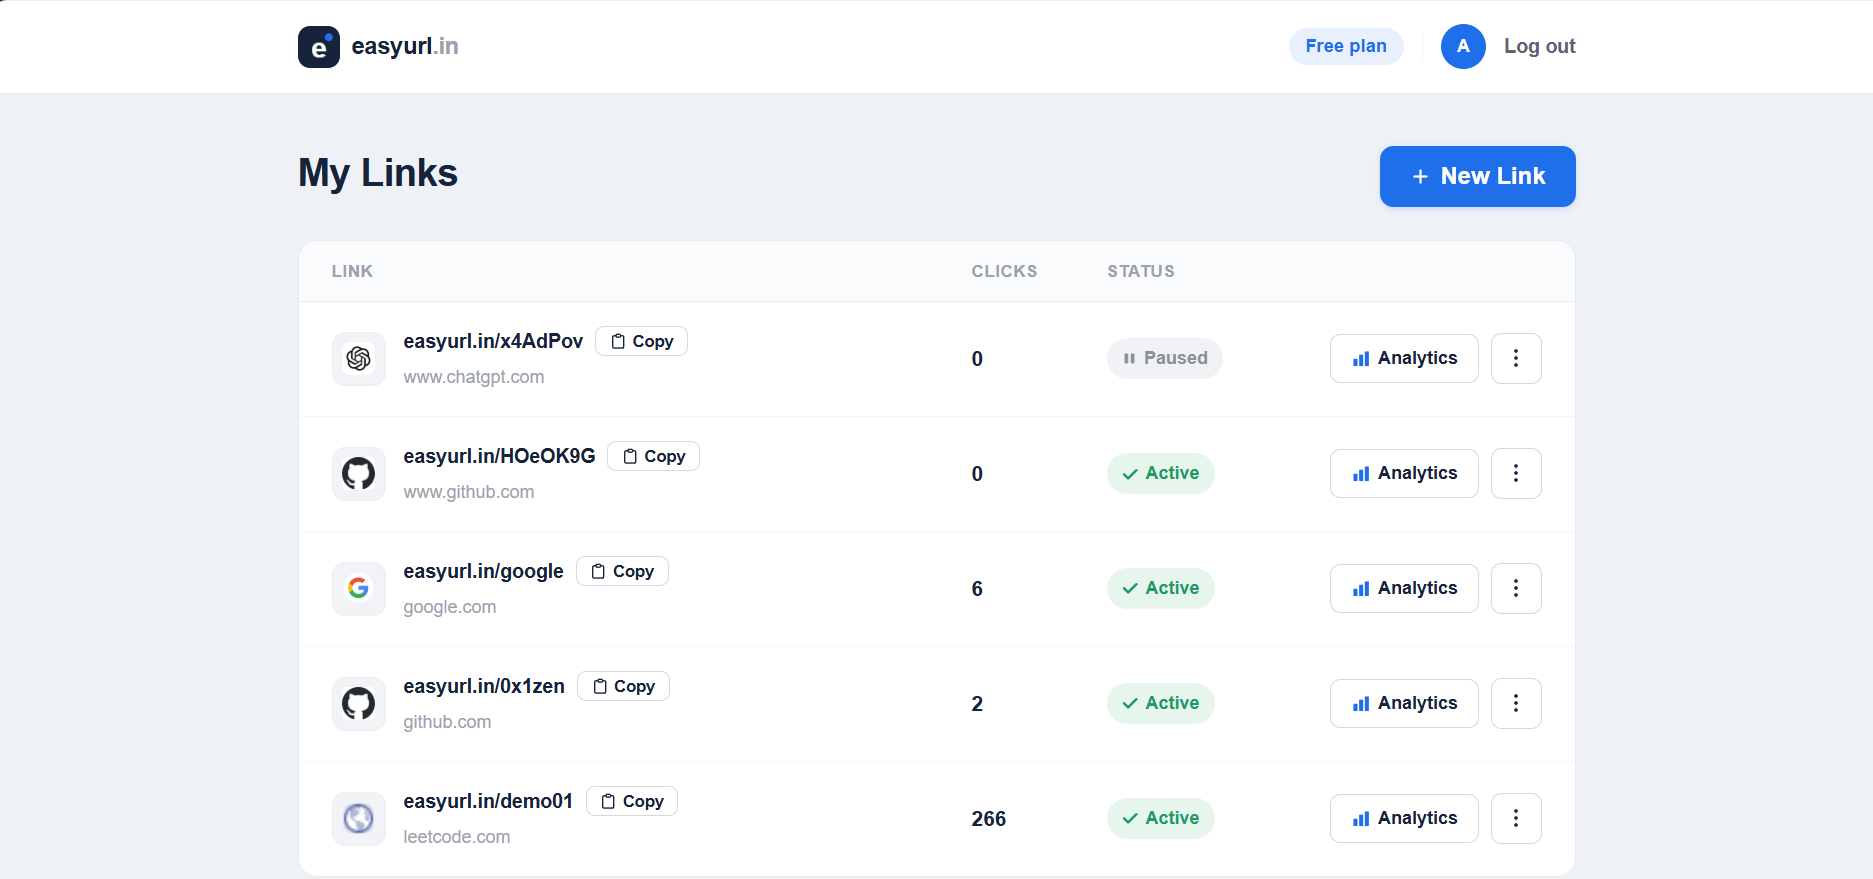Copy the easyurl.in/0x1zen link
The height and width of the screenshot is (879, 1873).
click(x=623, y=686)
